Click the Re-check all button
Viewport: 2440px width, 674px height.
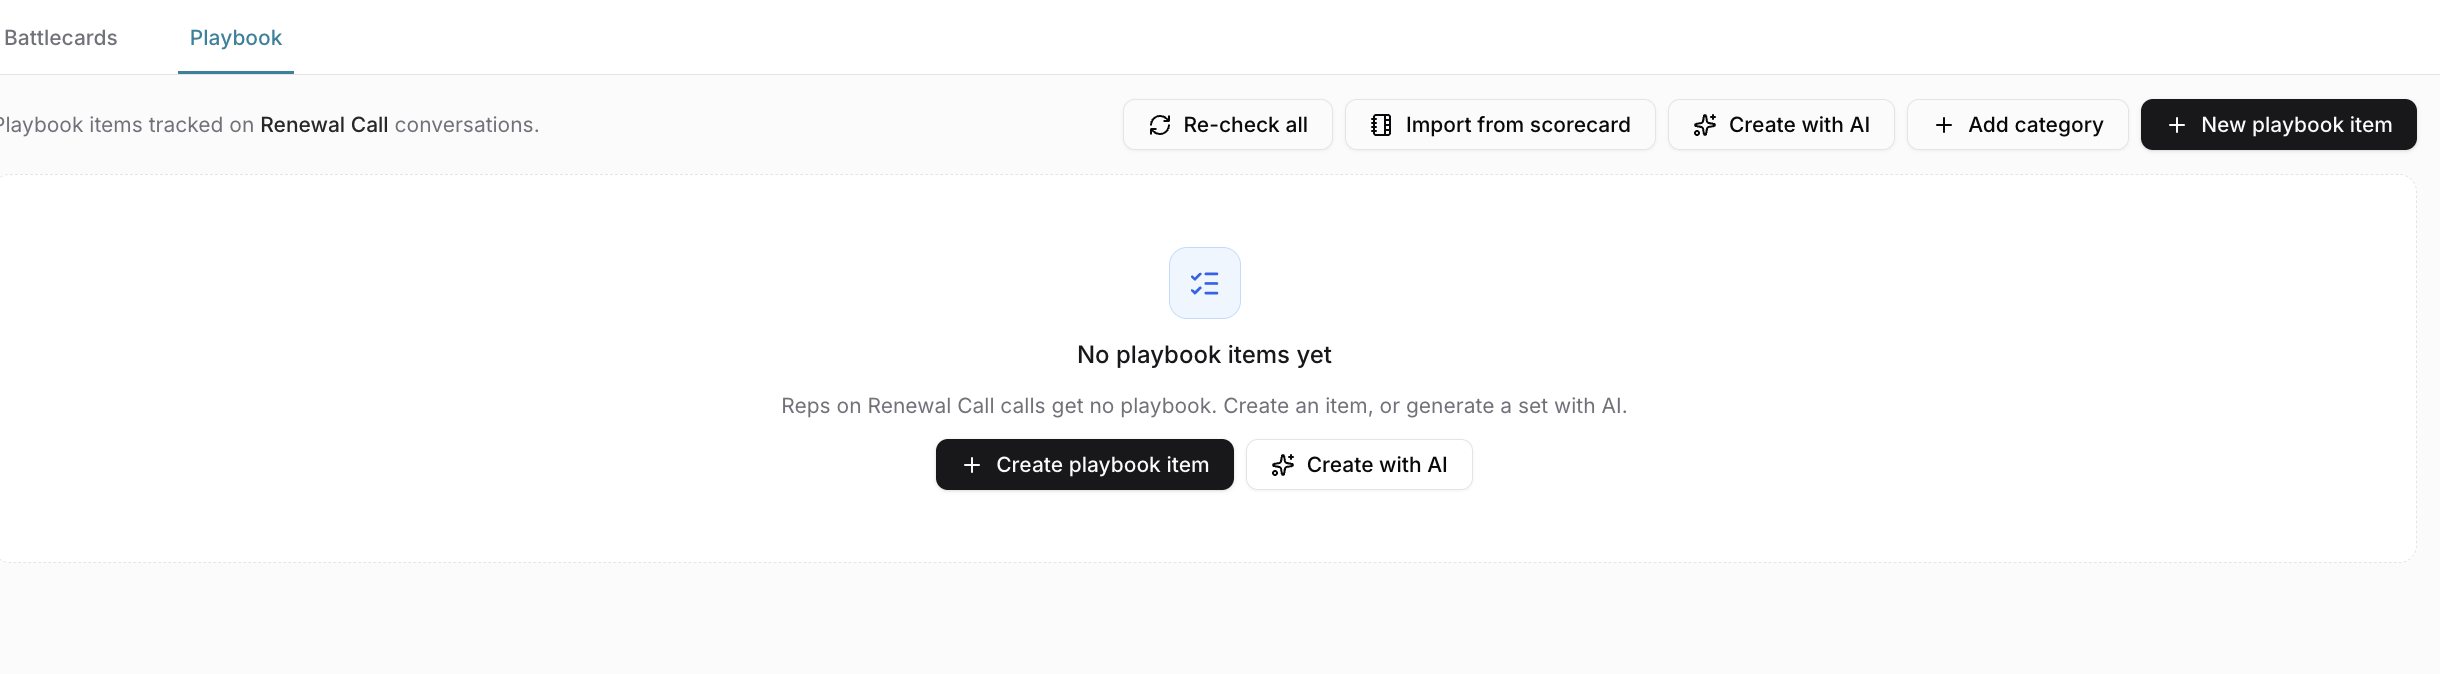(x=1228, y=125)
